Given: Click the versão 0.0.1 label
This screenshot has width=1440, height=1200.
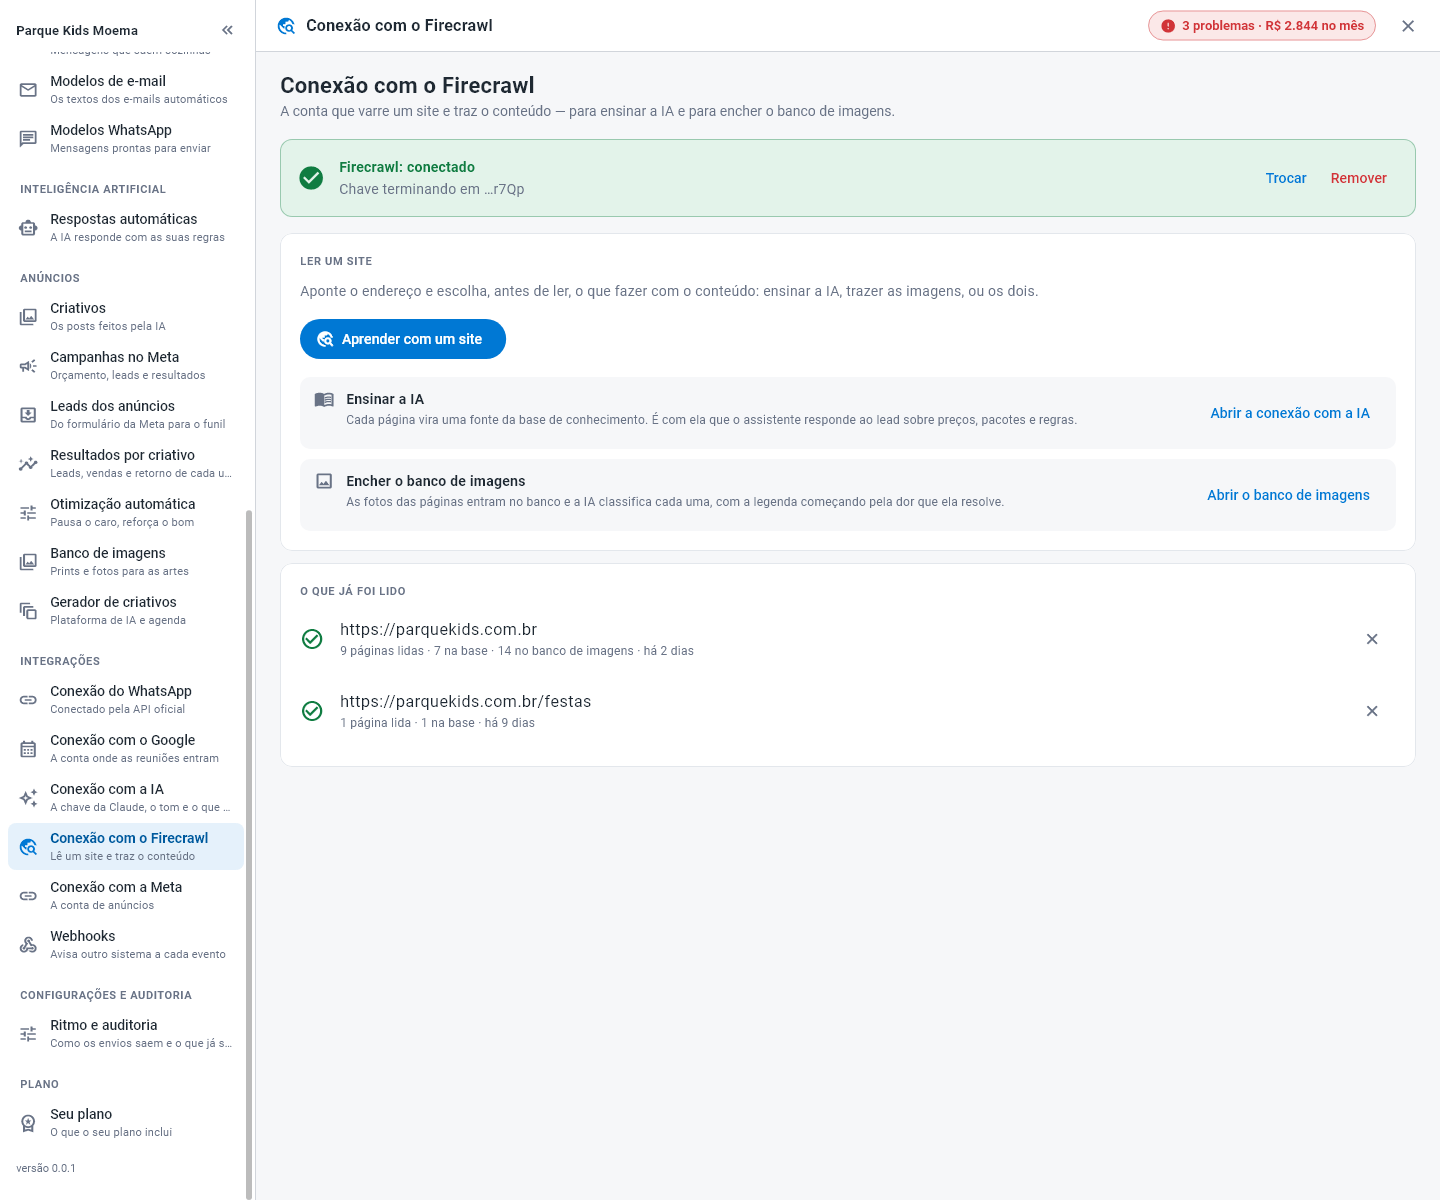Looking at the screenshot, I should [x=46, y=1168].
